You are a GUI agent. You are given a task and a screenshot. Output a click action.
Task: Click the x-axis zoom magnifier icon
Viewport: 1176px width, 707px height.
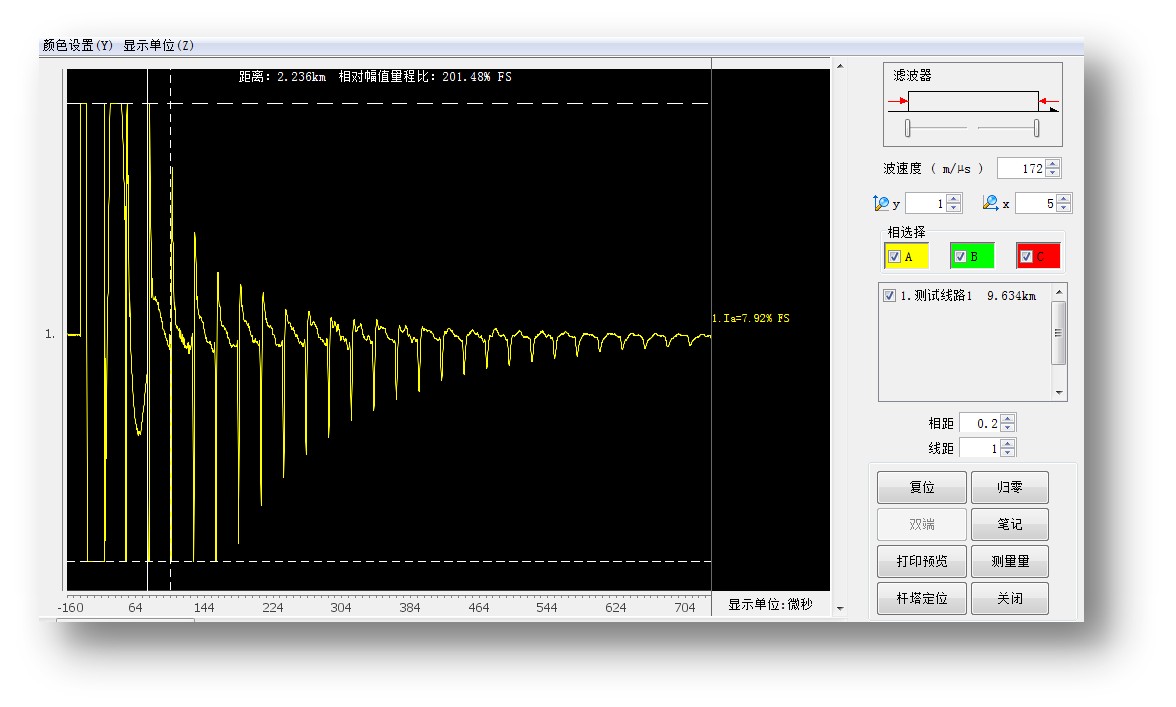[x=991, y=202]
